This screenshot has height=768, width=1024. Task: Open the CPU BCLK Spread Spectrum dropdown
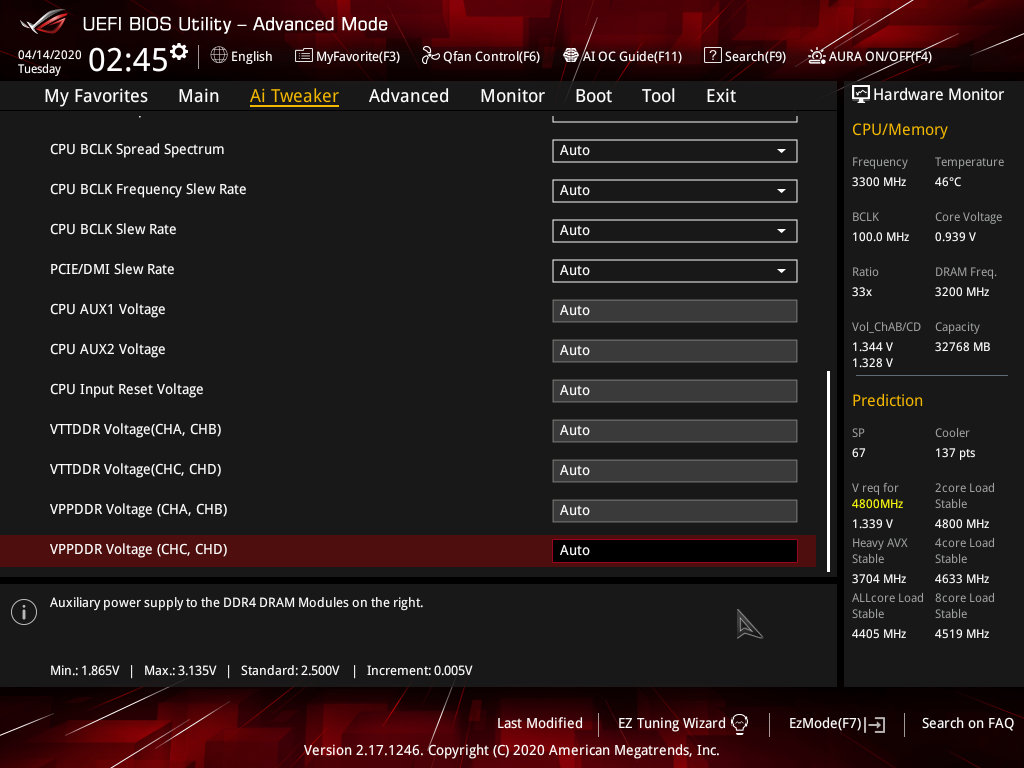click(x=675, y=151)
